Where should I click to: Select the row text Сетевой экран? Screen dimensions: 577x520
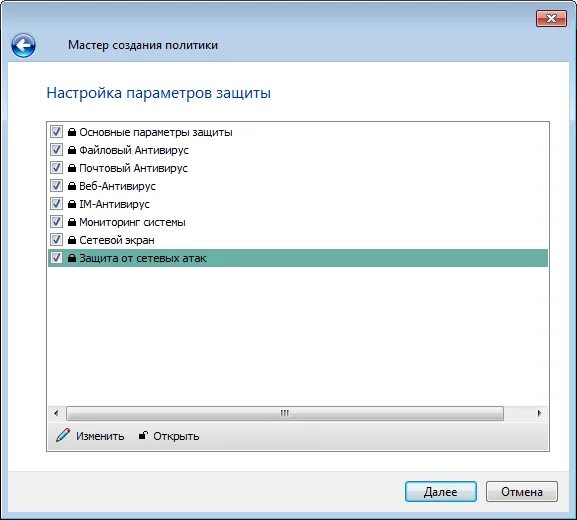pos(117,240)
